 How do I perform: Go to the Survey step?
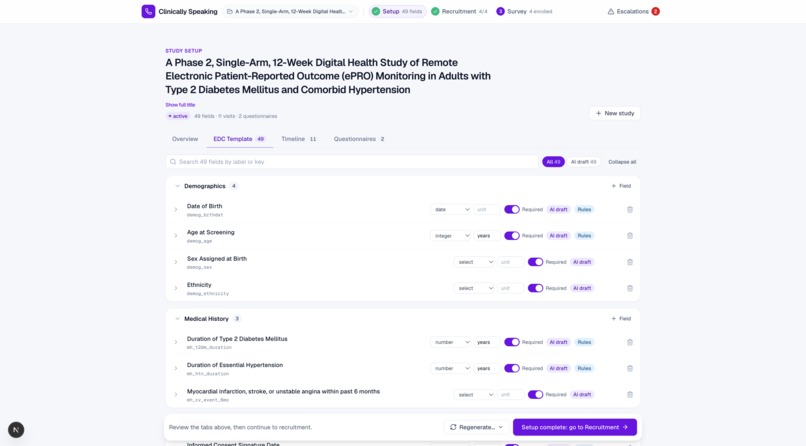pos(524,11)
